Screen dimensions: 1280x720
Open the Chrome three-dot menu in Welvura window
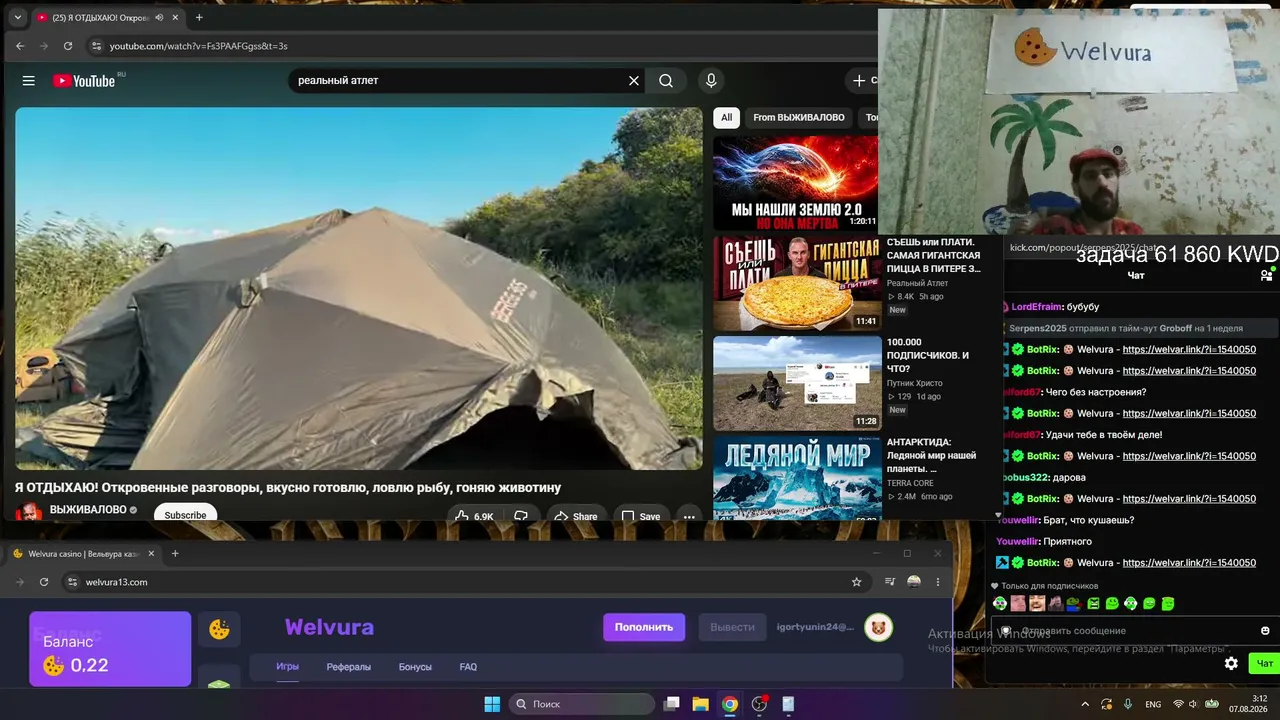[x=937, y=582]
